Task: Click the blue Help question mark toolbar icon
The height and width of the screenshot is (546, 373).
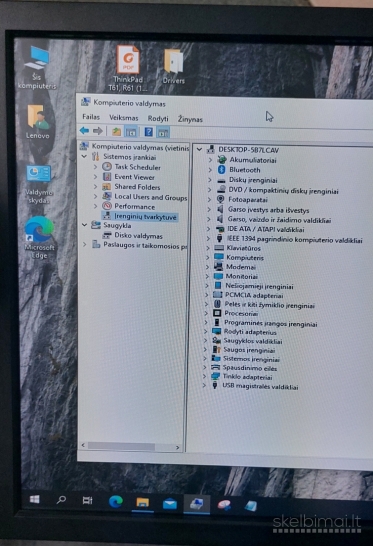Action: pos(149,132)
